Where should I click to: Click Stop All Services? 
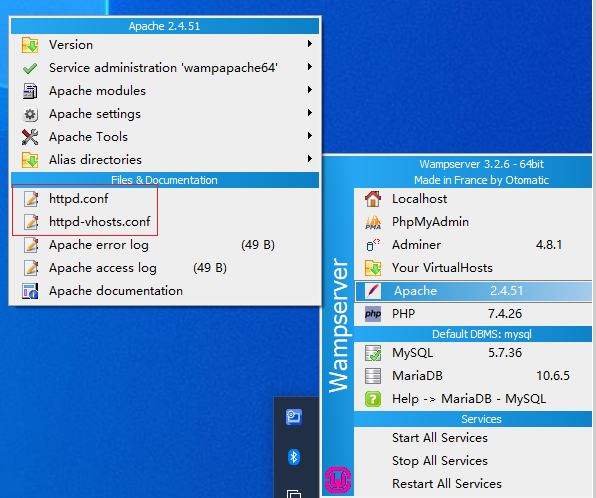[473, 461]
